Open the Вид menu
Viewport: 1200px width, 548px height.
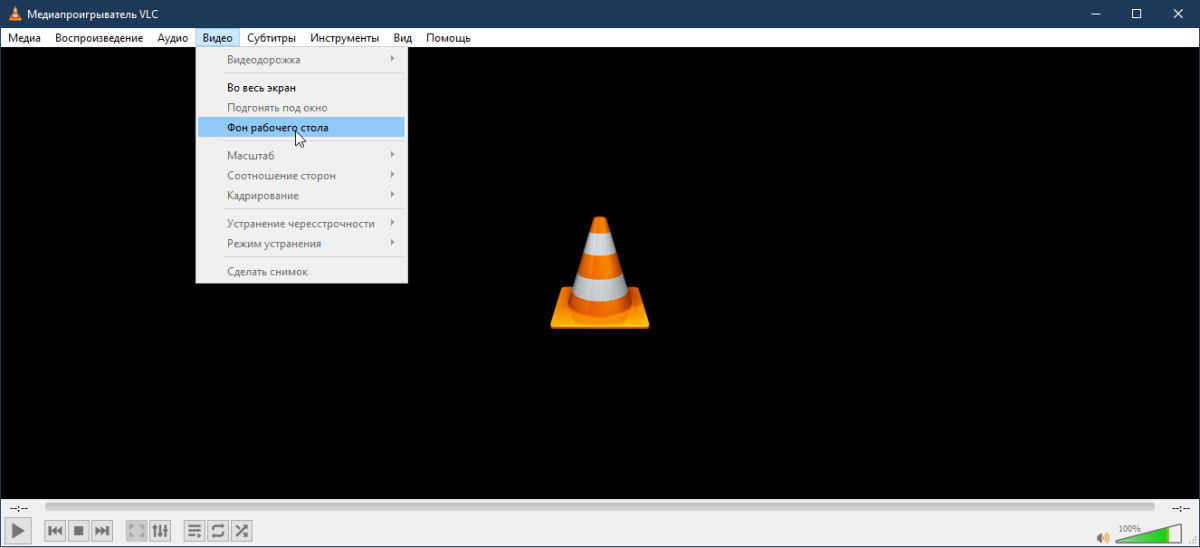tap(403, 38)
